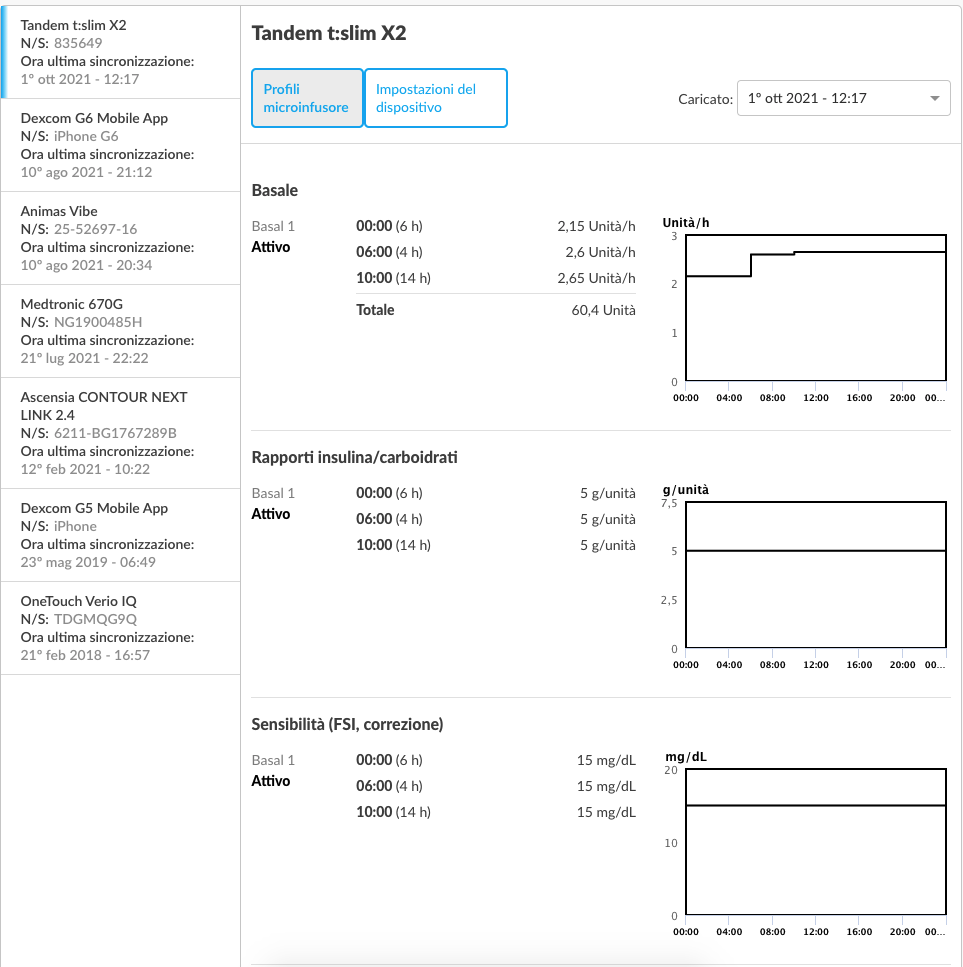The width and height of the screenshot is (963, 967).
Task: Select Animas Vibe device
Action: [x=121, y=239]
